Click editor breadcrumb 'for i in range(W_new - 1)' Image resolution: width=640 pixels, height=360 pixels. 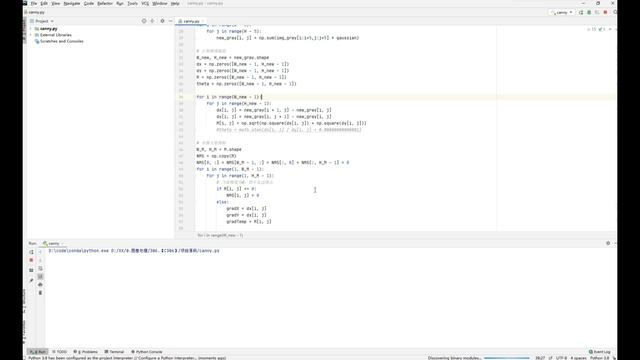coord(220,235)
